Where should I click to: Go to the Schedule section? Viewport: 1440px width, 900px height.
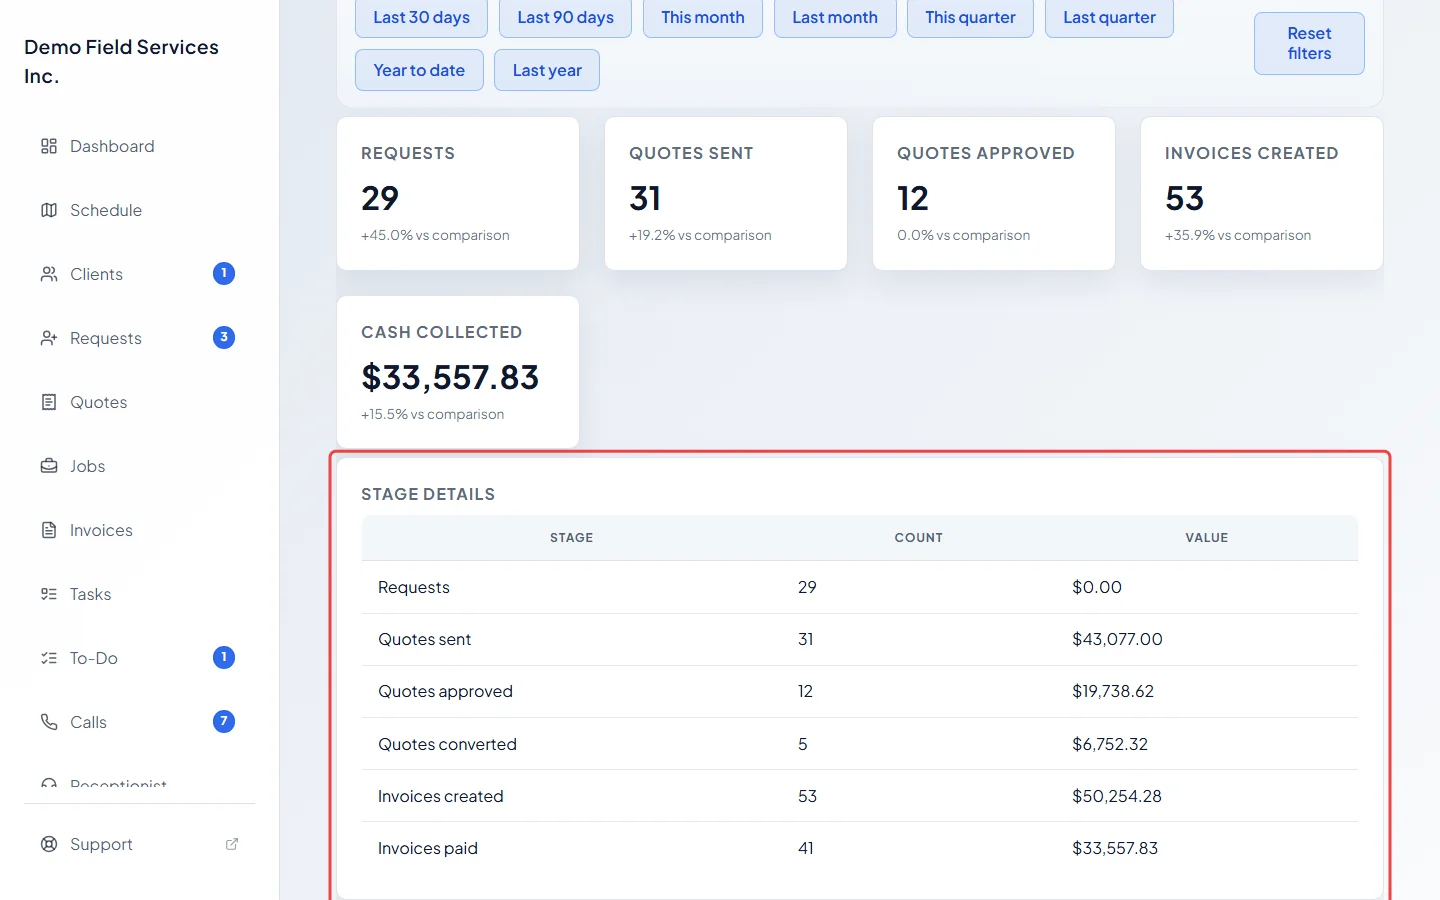click(139, 210)
